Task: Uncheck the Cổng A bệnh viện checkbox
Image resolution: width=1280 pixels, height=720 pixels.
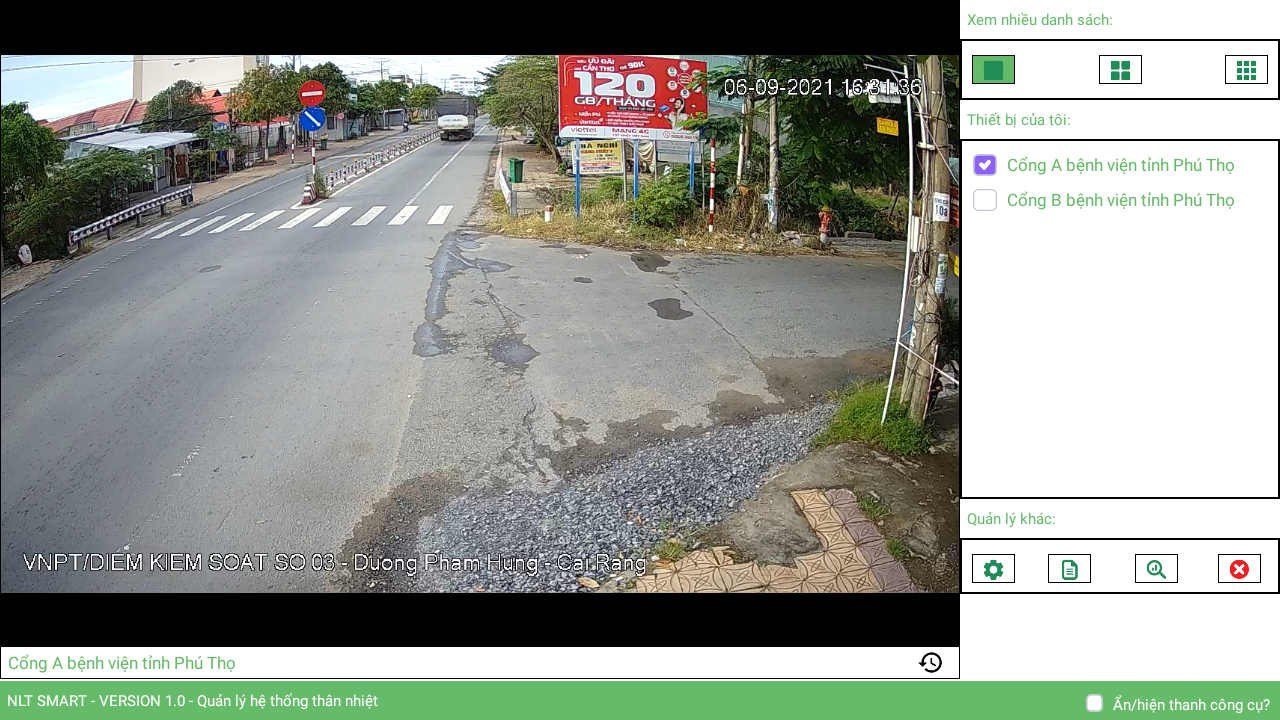Action: [x=985, y=165]
